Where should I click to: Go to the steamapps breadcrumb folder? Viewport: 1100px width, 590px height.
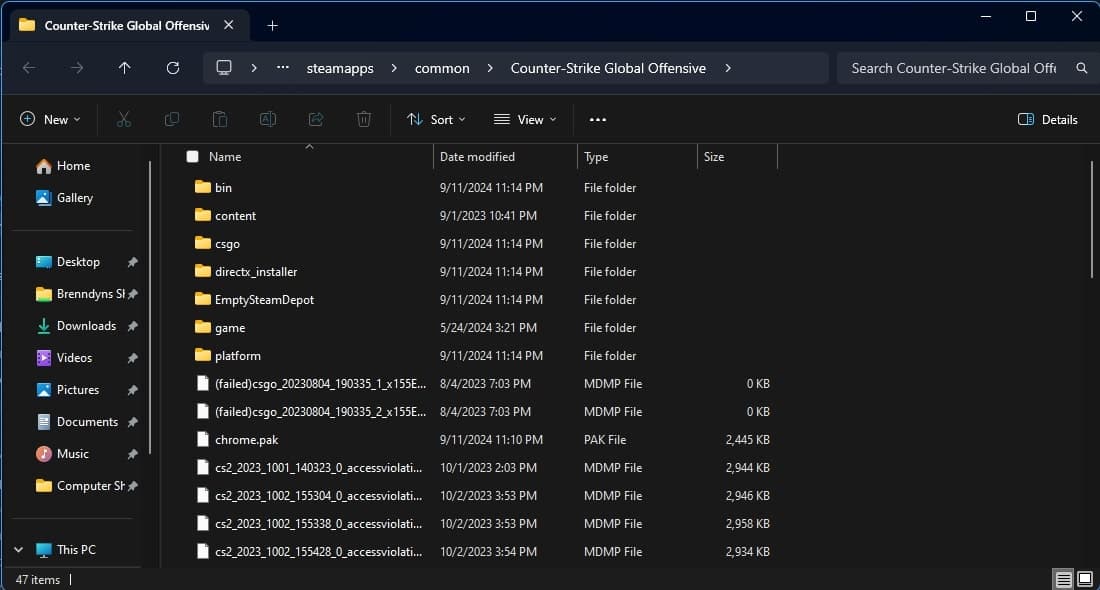click(339, 67)
